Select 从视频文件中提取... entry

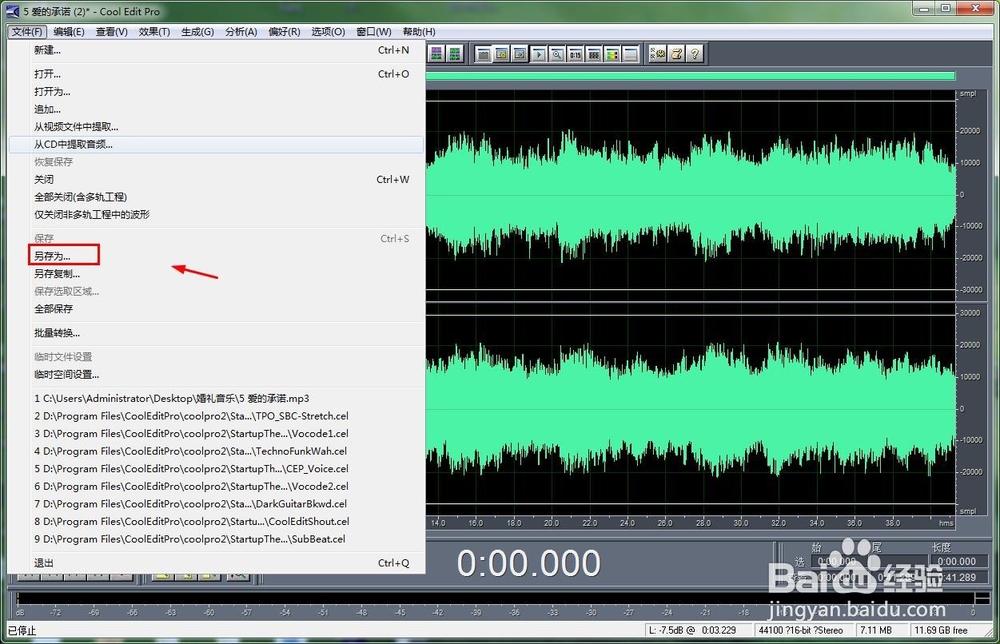(217, 127)
